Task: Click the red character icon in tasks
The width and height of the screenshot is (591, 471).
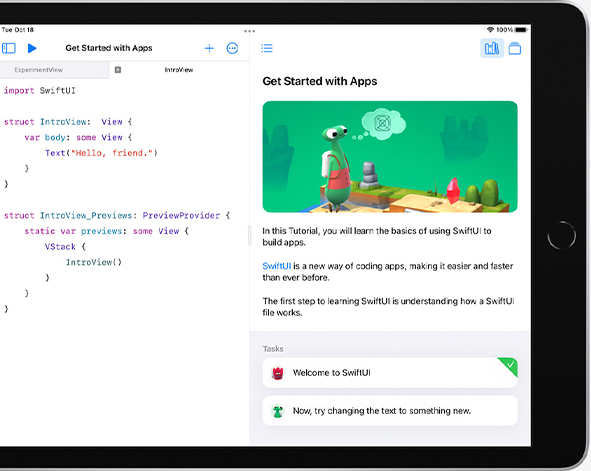Action: click(278, 373)
